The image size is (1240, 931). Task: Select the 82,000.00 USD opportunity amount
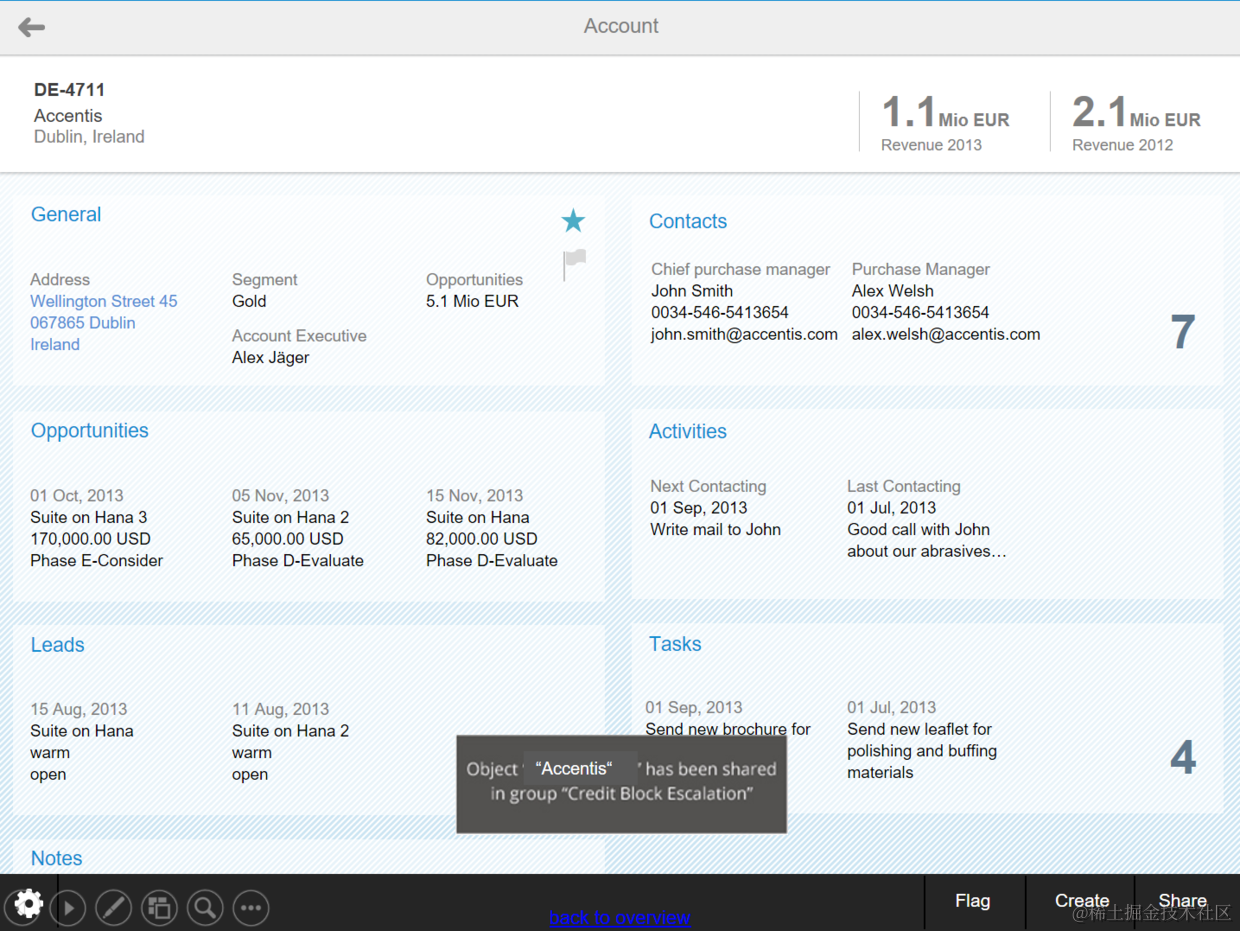pyautogui.click(x=482, y=539)
